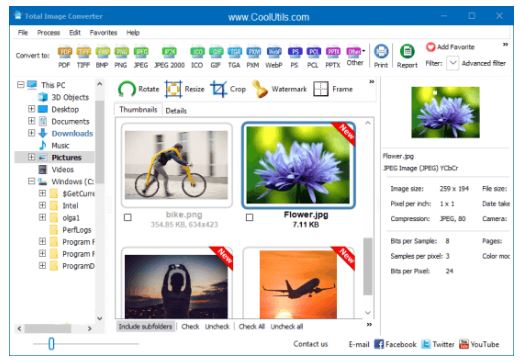Screen dimensions: 520x361
Task: Open the Process menu
Action: pos(48,32)
